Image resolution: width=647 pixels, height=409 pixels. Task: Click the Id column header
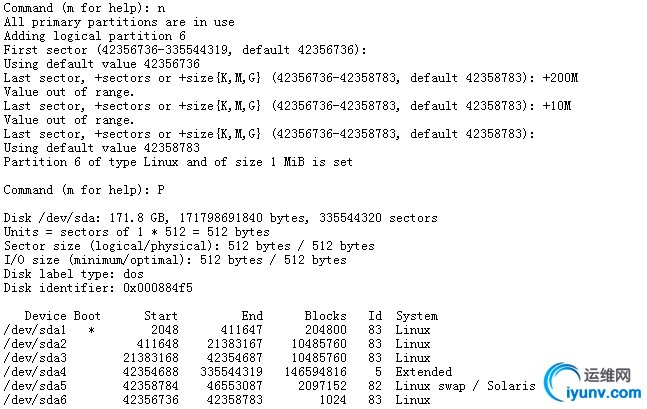click(375, 316)
